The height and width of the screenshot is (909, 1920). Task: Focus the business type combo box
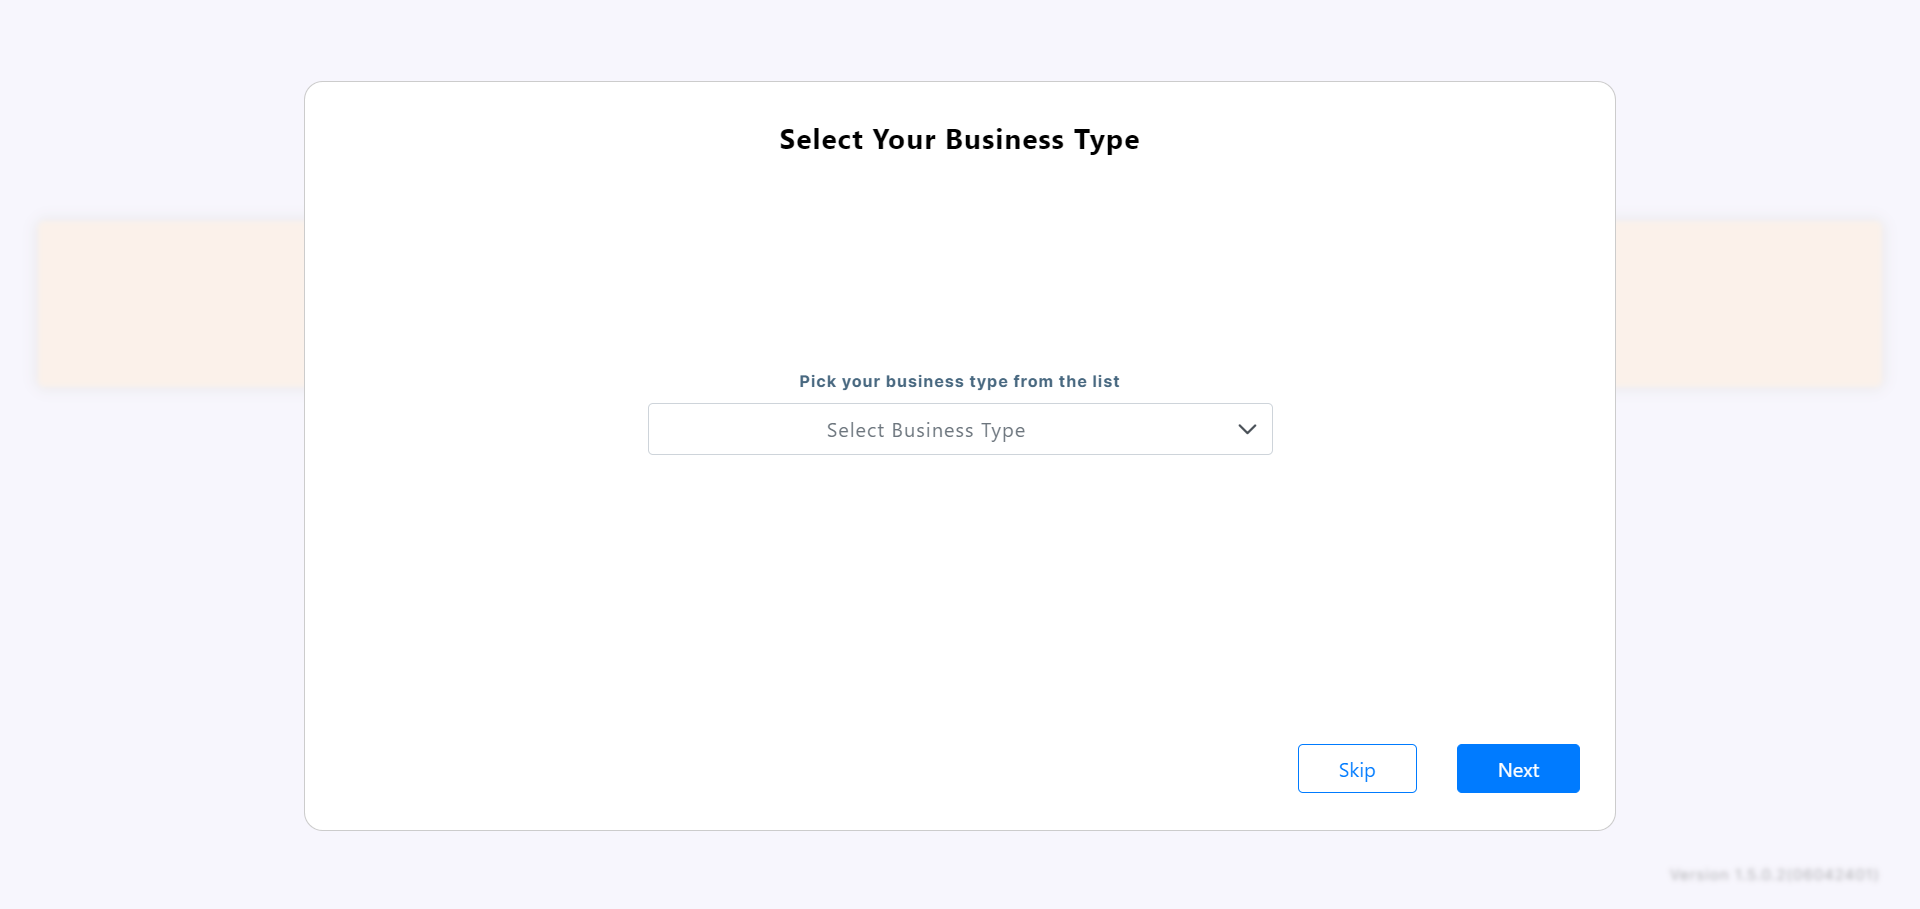point(959,429)
